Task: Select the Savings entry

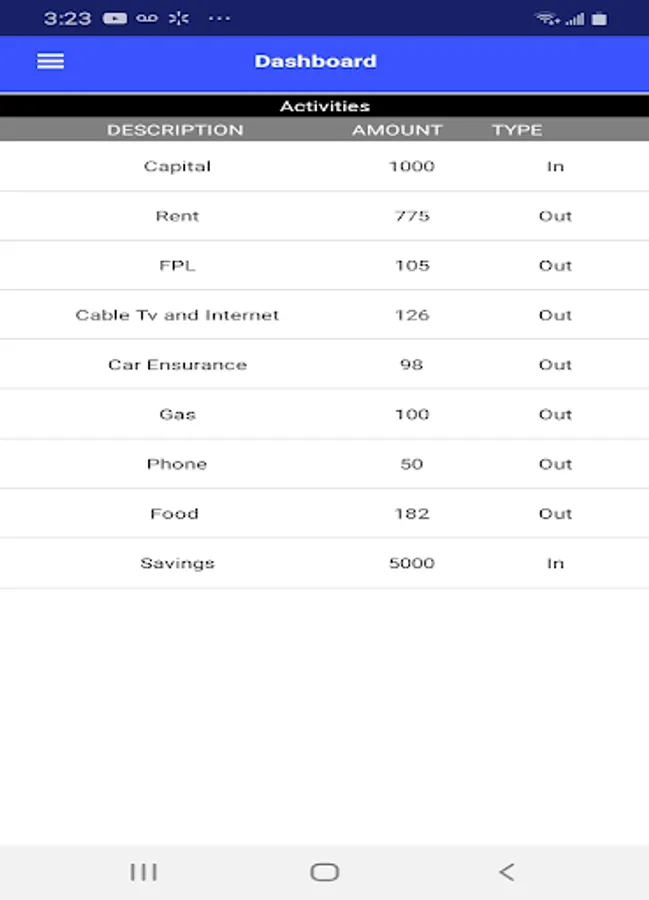Action: tap(324, 562)
